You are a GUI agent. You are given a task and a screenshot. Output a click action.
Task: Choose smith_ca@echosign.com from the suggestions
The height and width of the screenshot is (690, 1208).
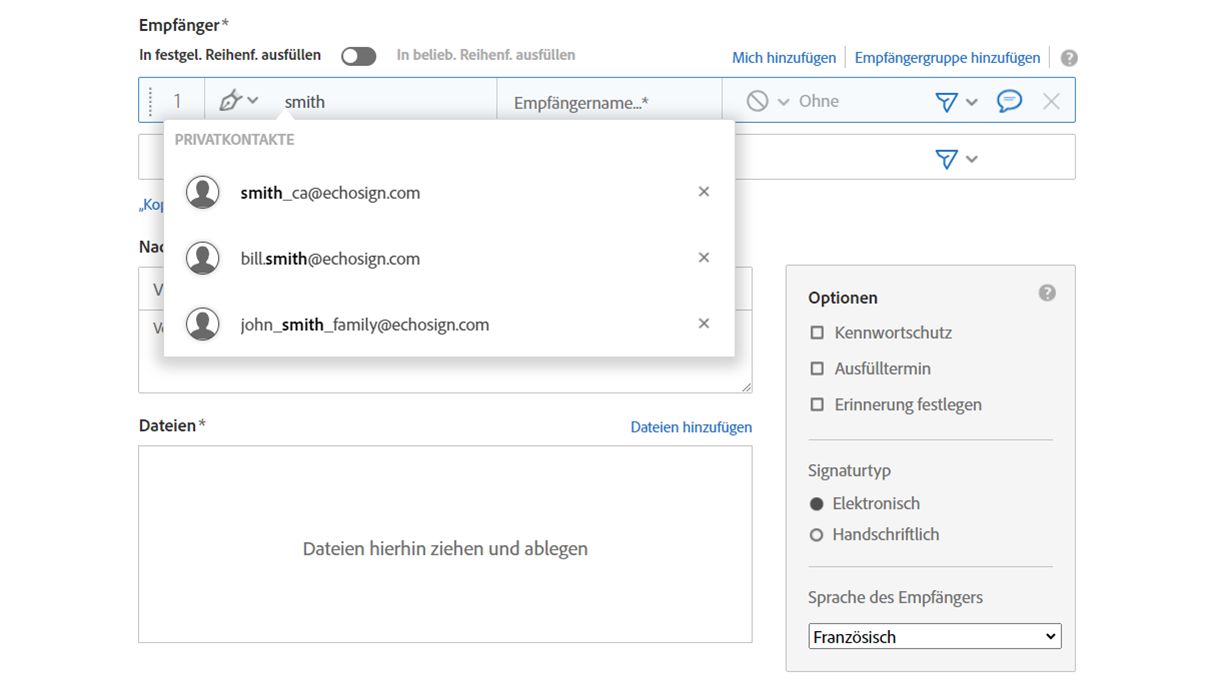point(449,192)
